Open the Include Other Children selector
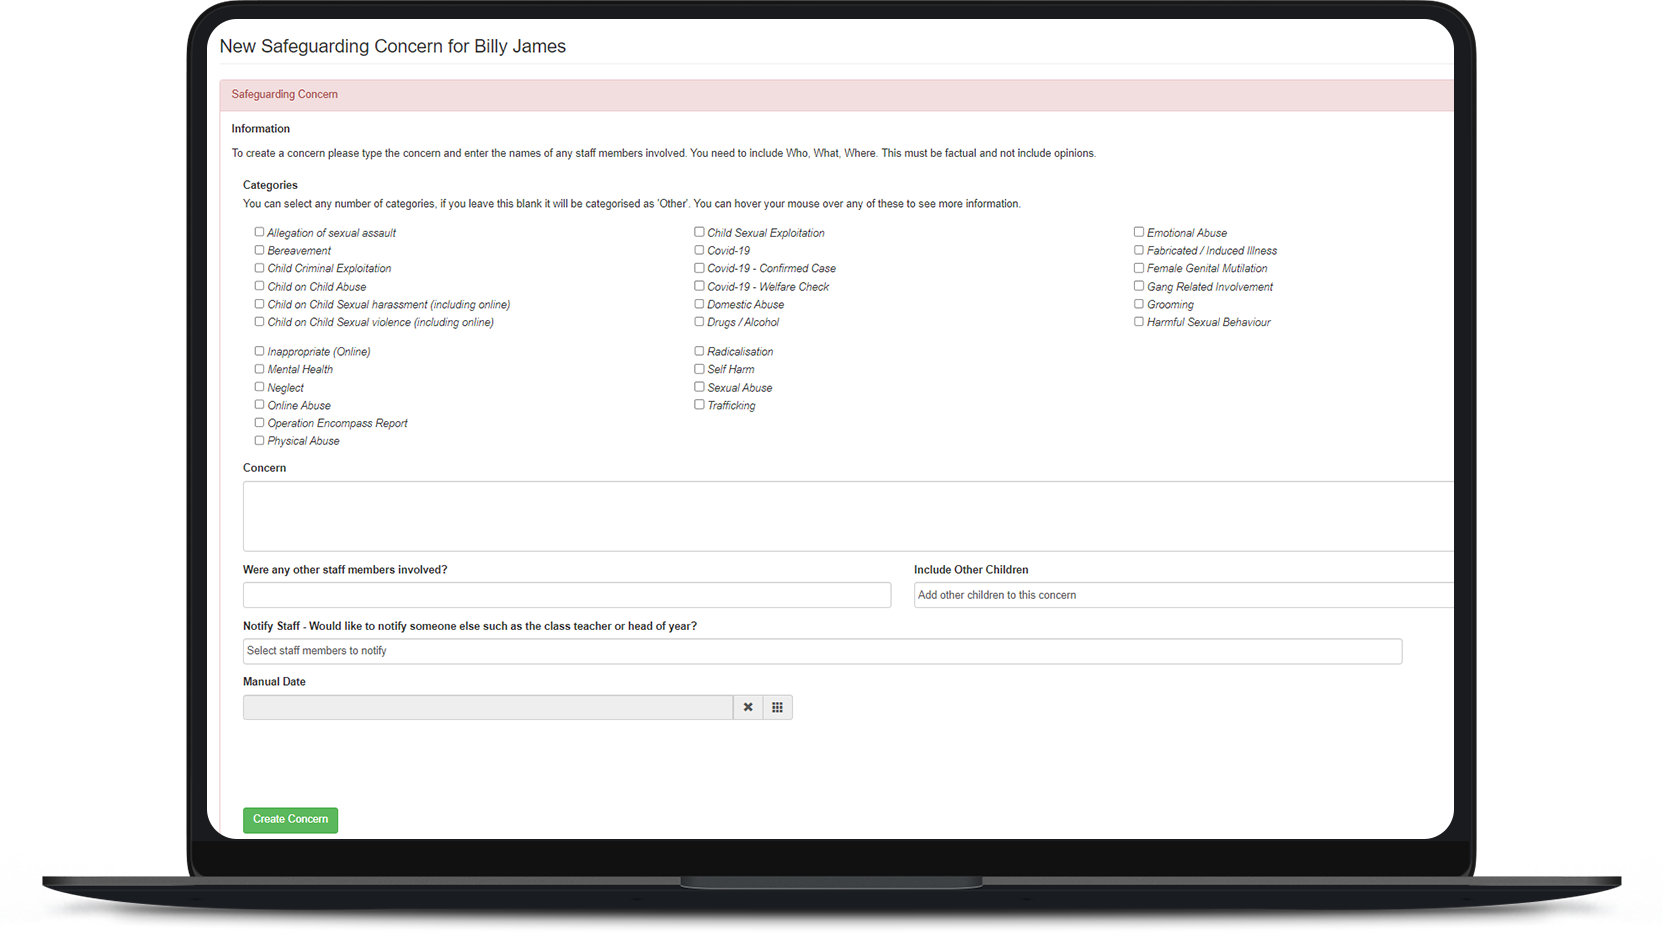 [x=1180, y=595]
